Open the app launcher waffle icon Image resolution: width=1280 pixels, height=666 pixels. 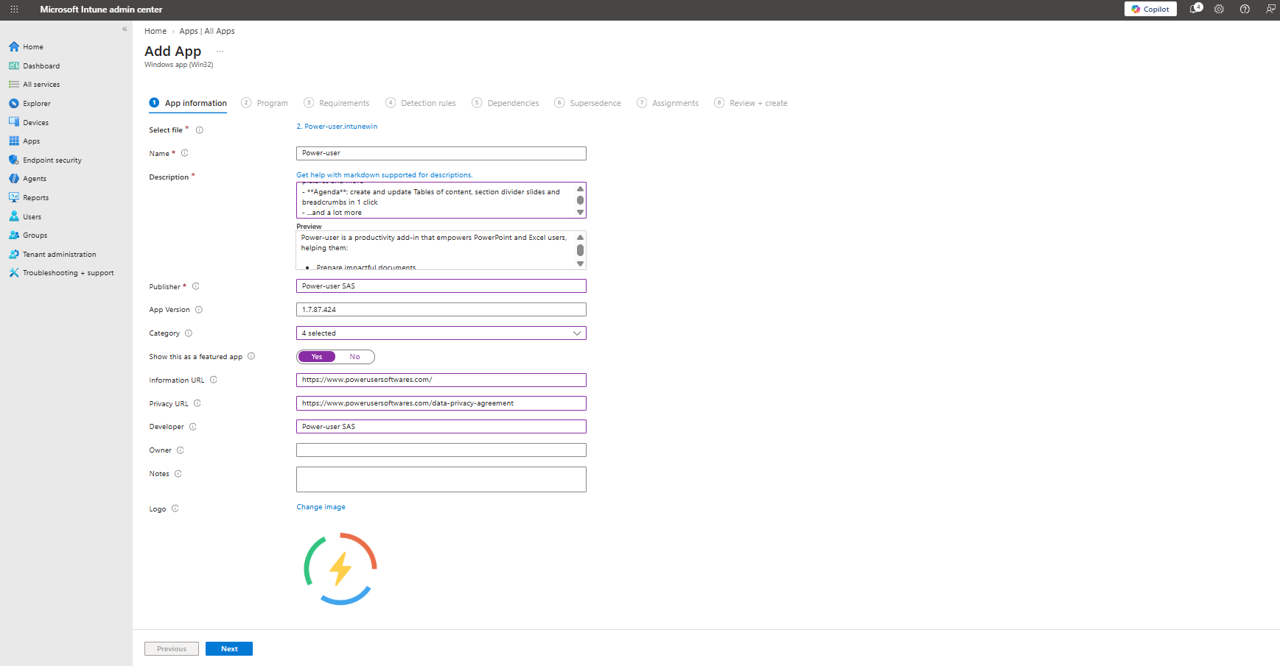click(14, 9)
